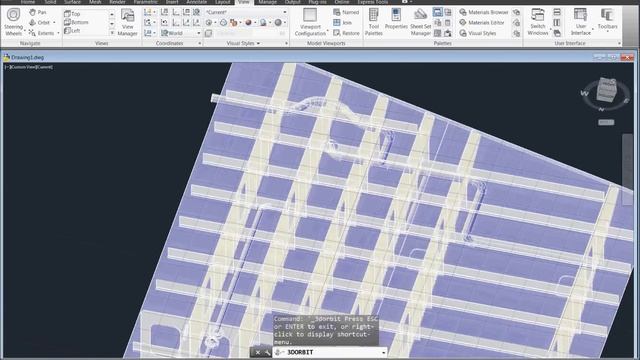
Task: Click the navigation bar on the right edge
Action: (627, 169)
